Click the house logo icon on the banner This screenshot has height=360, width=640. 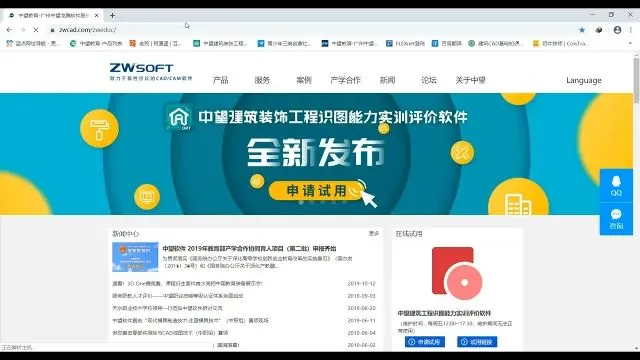tap(179, 118)
